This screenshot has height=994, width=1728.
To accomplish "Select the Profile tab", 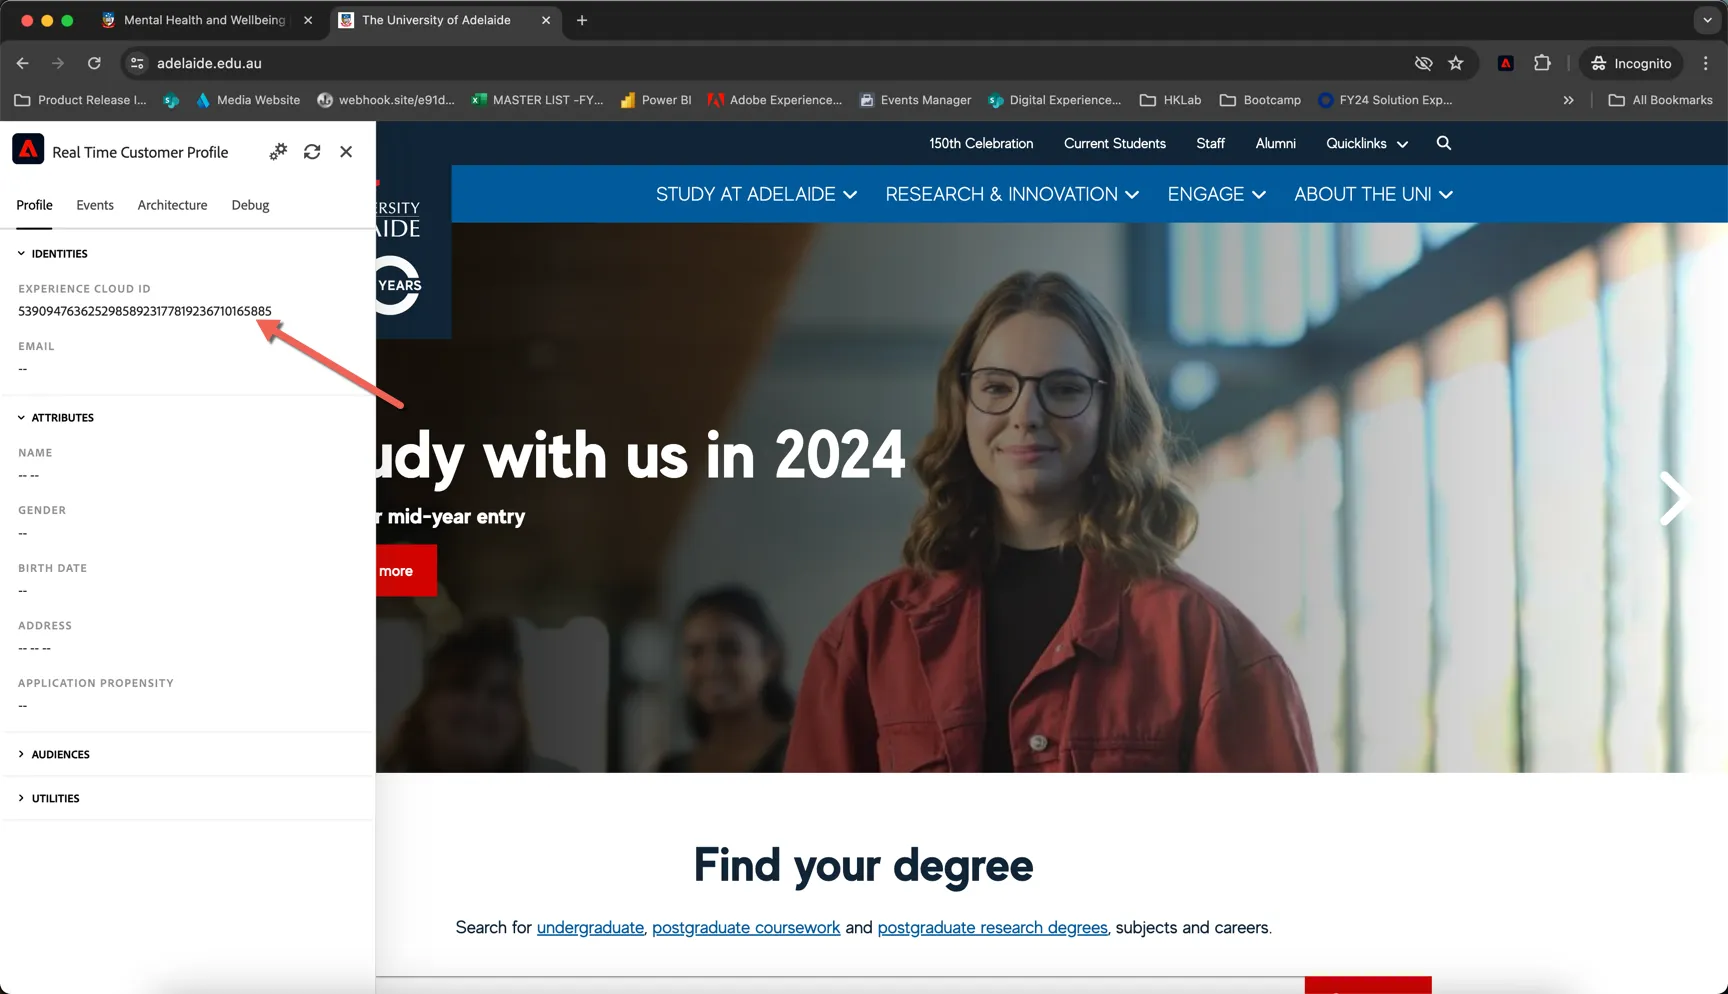I will [34, 205].
